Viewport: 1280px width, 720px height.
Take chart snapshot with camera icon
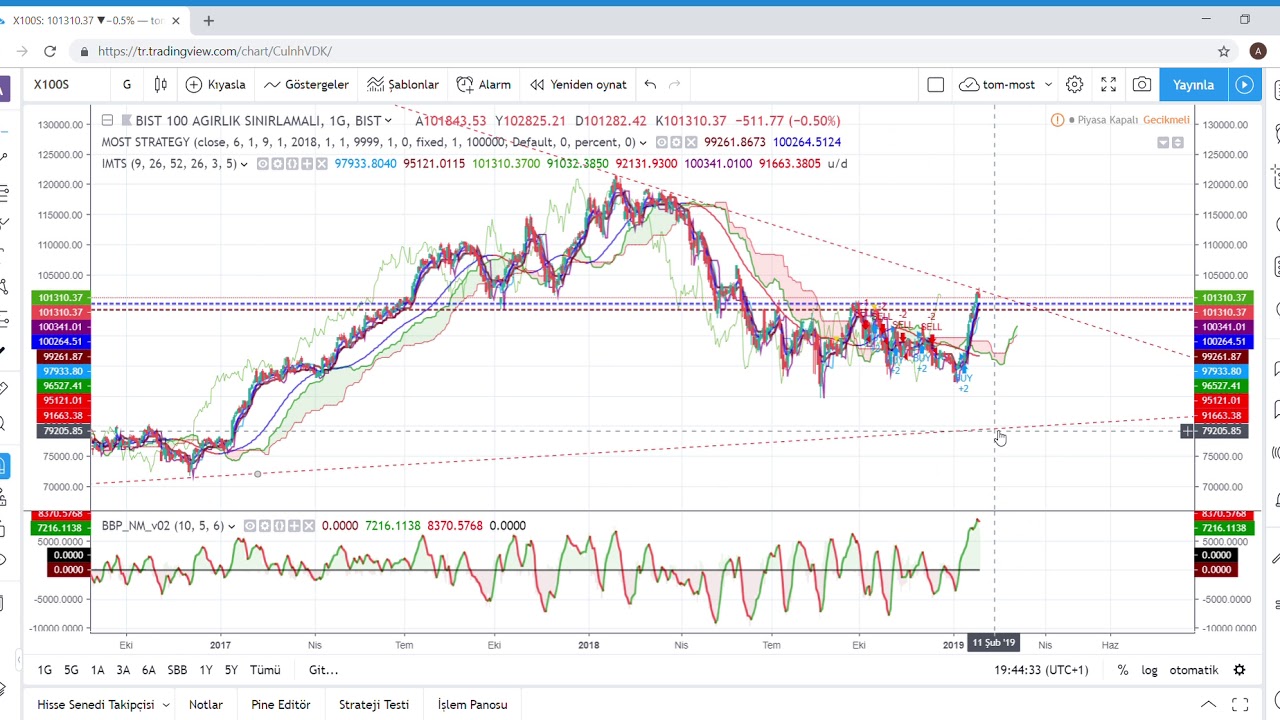[1141, 85]
